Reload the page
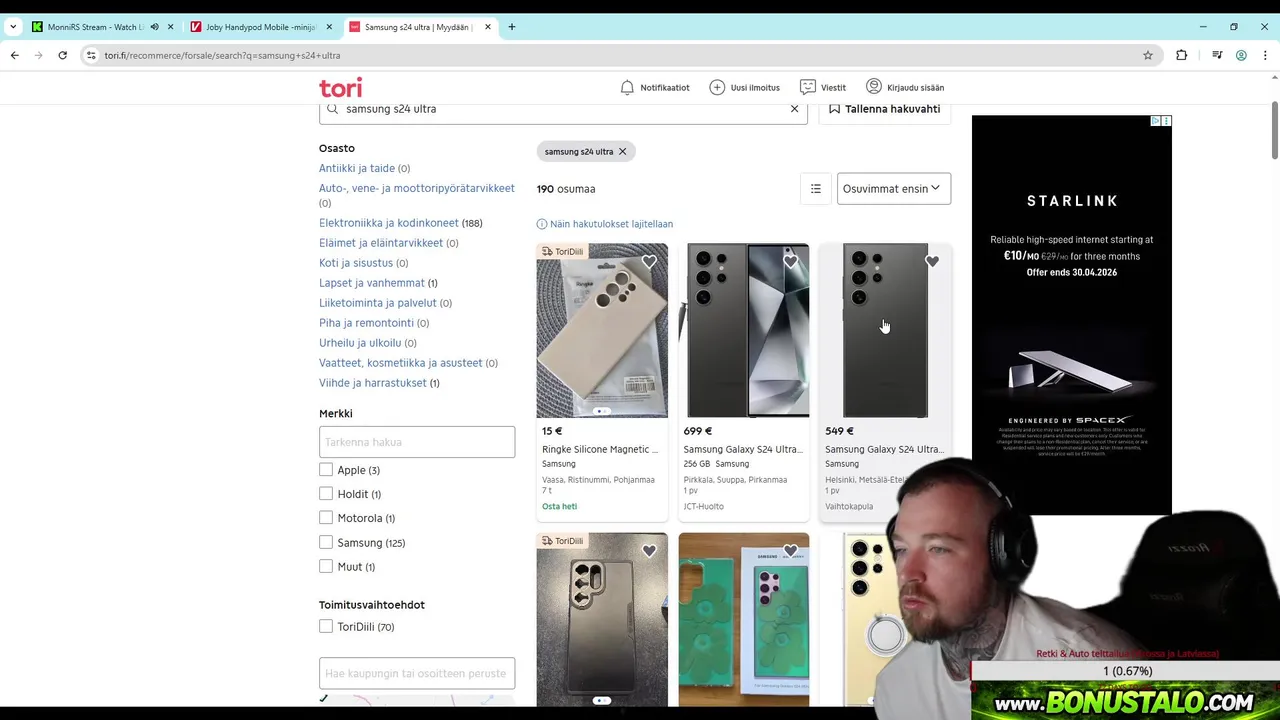The width and height of the screenshot is (1280, 720). click(62, 55)
